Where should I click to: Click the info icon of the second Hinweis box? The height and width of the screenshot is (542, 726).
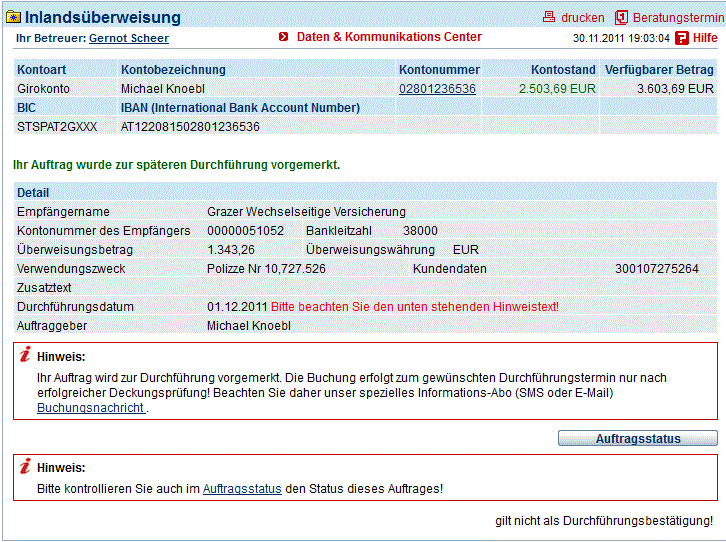click(25, 466)
